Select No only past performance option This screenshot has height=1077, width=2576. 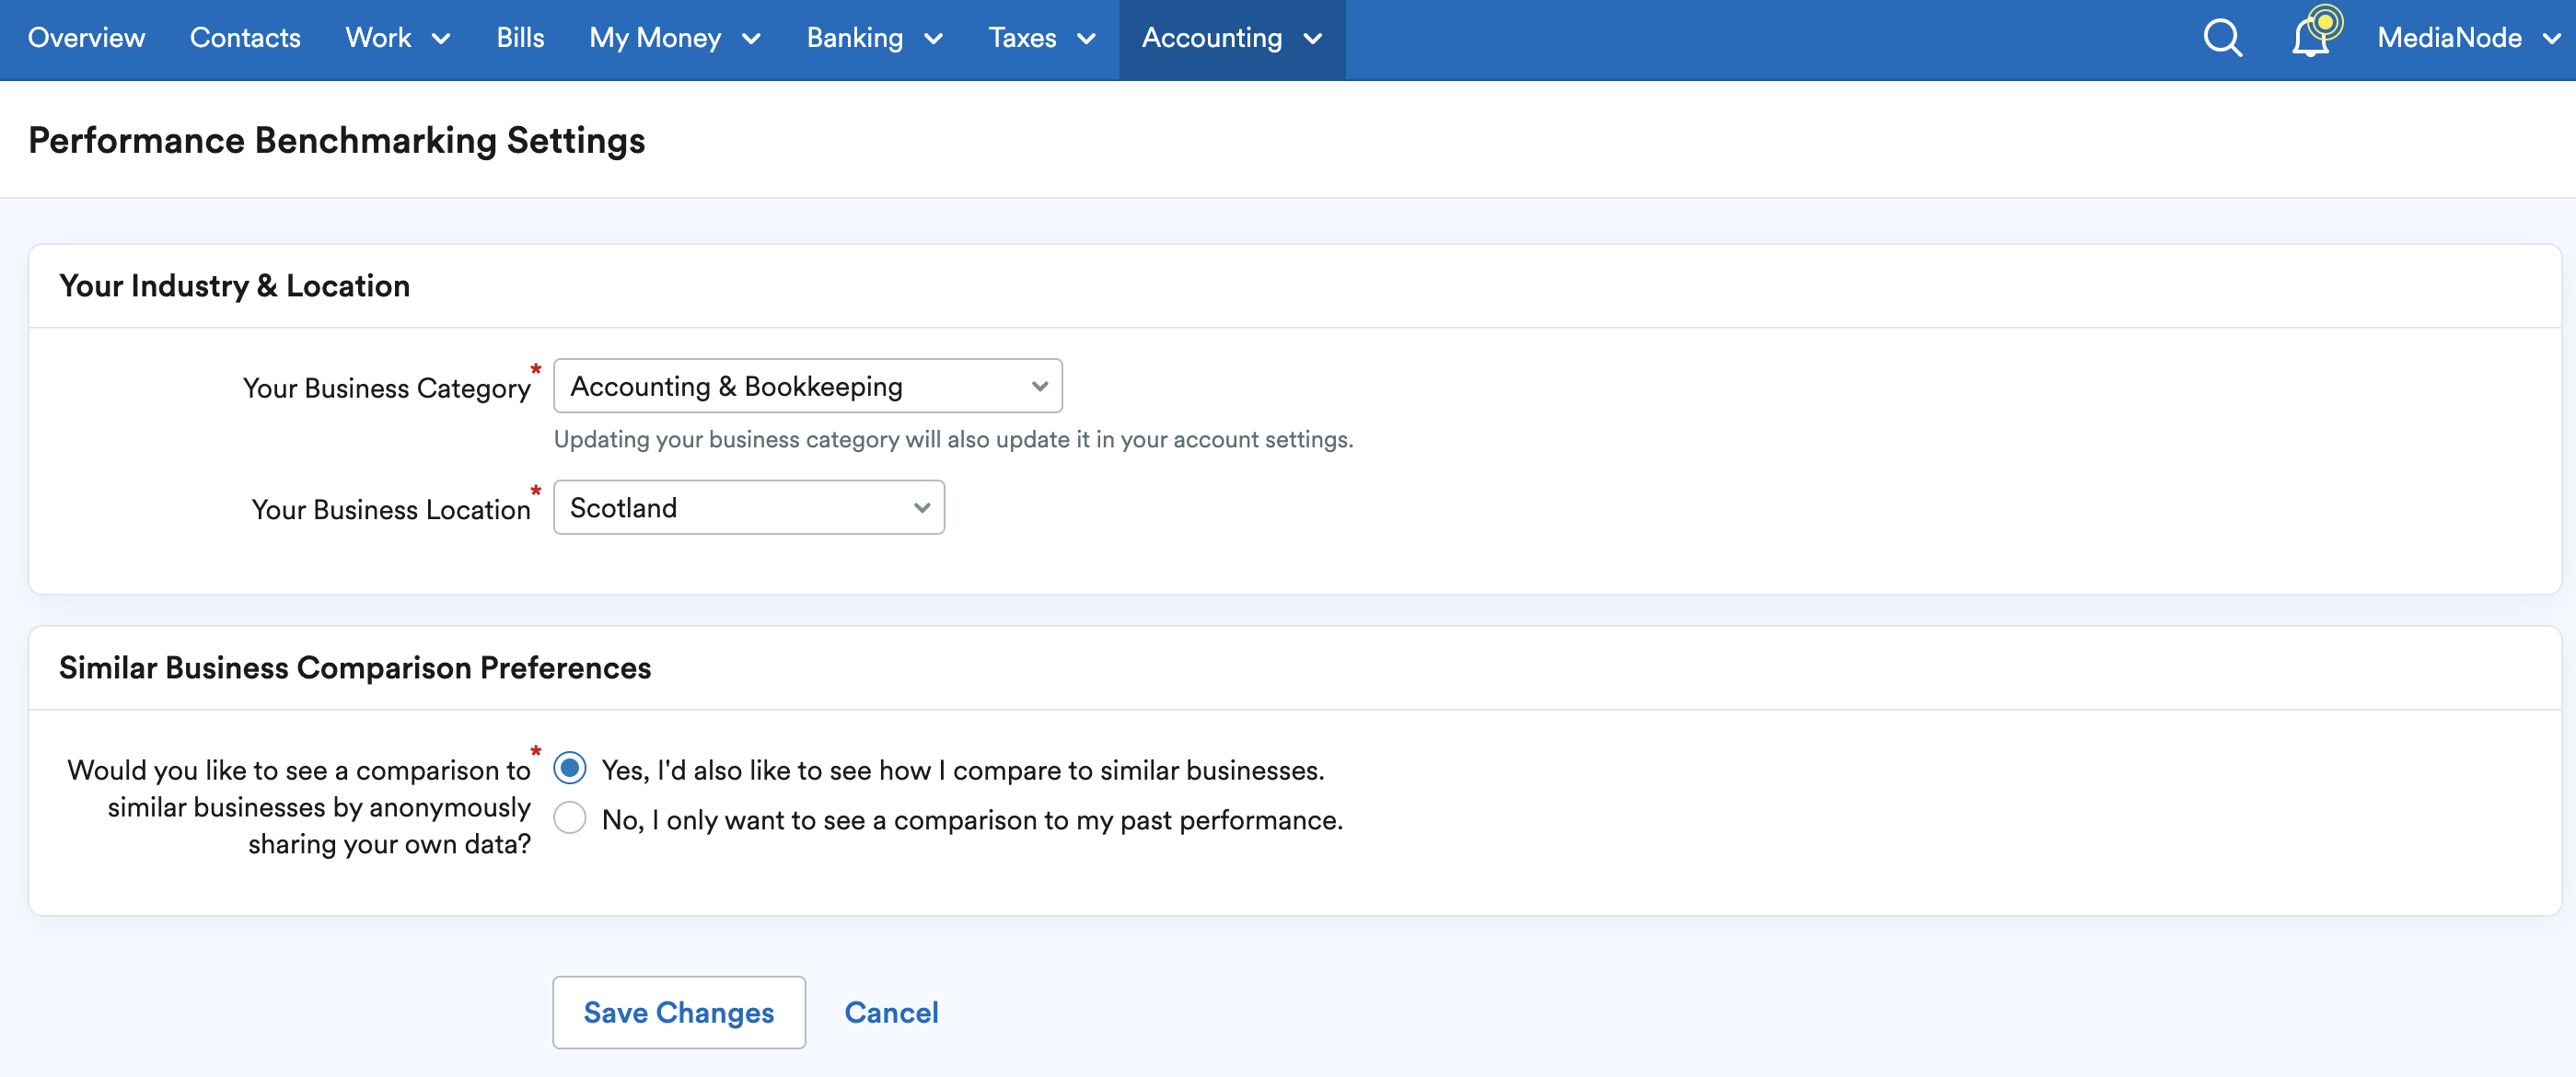click(x=570, y=818)
